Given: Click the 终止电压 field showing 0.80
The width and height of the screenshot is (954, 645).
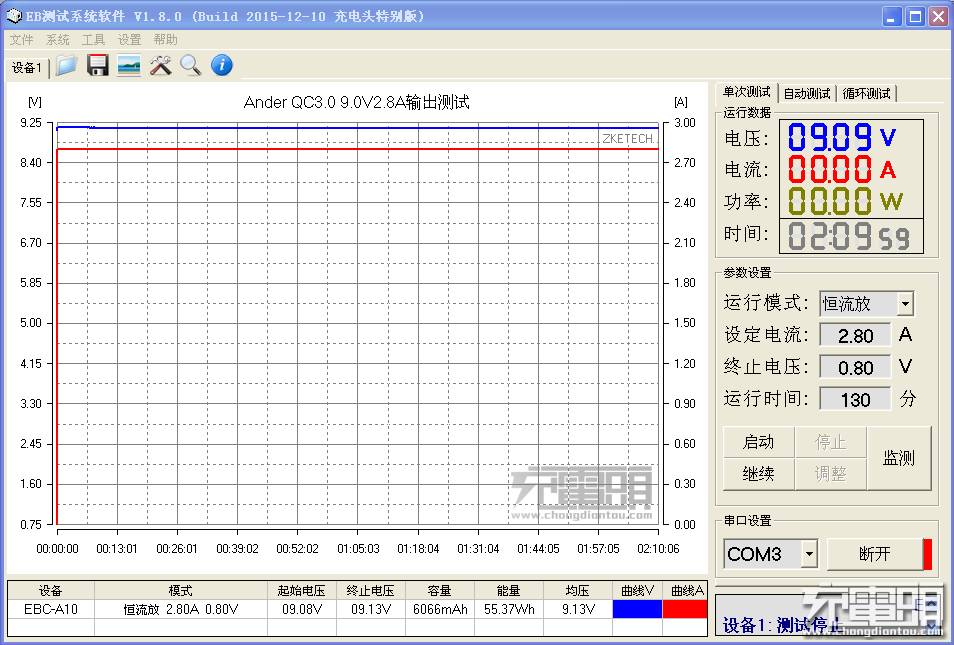Looking at the screenshot, I should click(855, 368).
